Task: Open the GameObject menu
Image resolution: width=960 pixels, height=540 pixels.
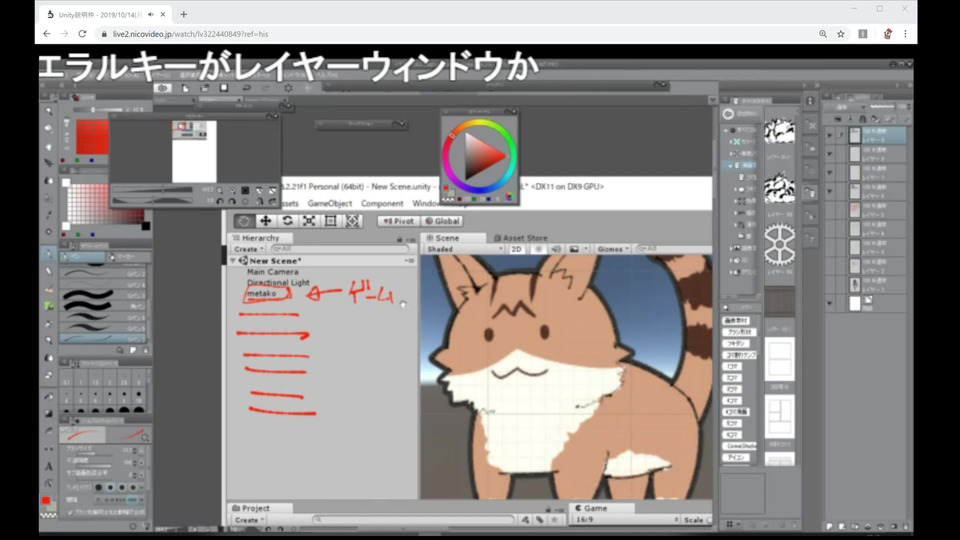Action: tap(329, 203)
